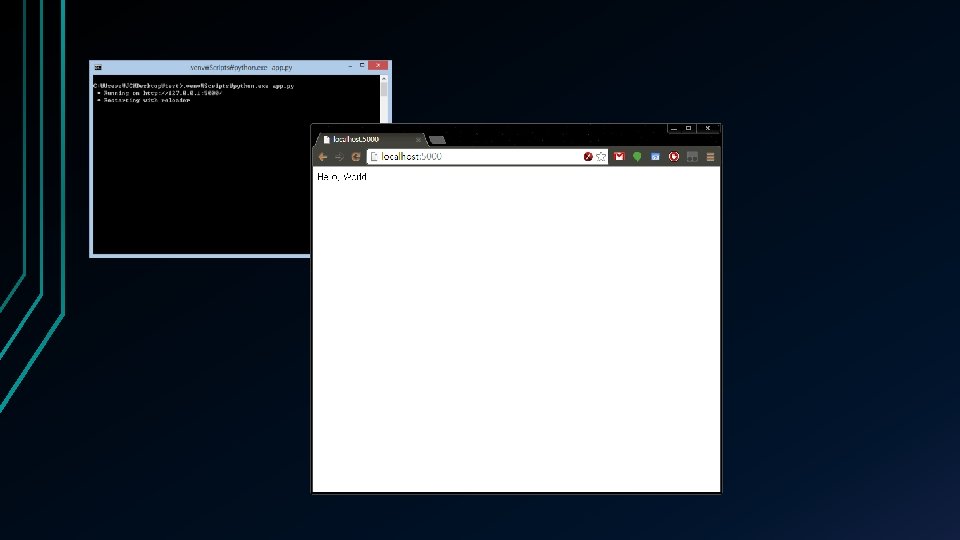Click the Running on http://127.0.0.1:5000/ line
The width and height of the screenshot is (960, 540).
point(159,93)
